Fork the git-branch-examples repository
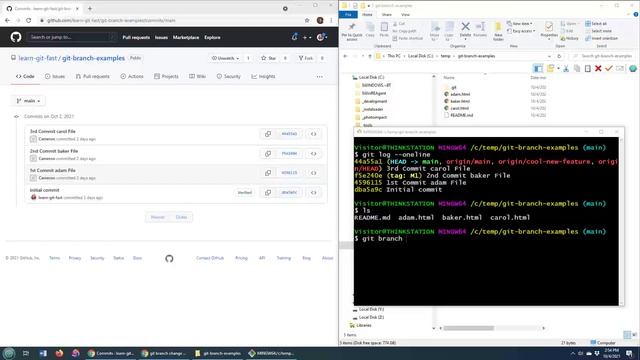The width and height of the screenshot is (640, 360). point(306,58)
